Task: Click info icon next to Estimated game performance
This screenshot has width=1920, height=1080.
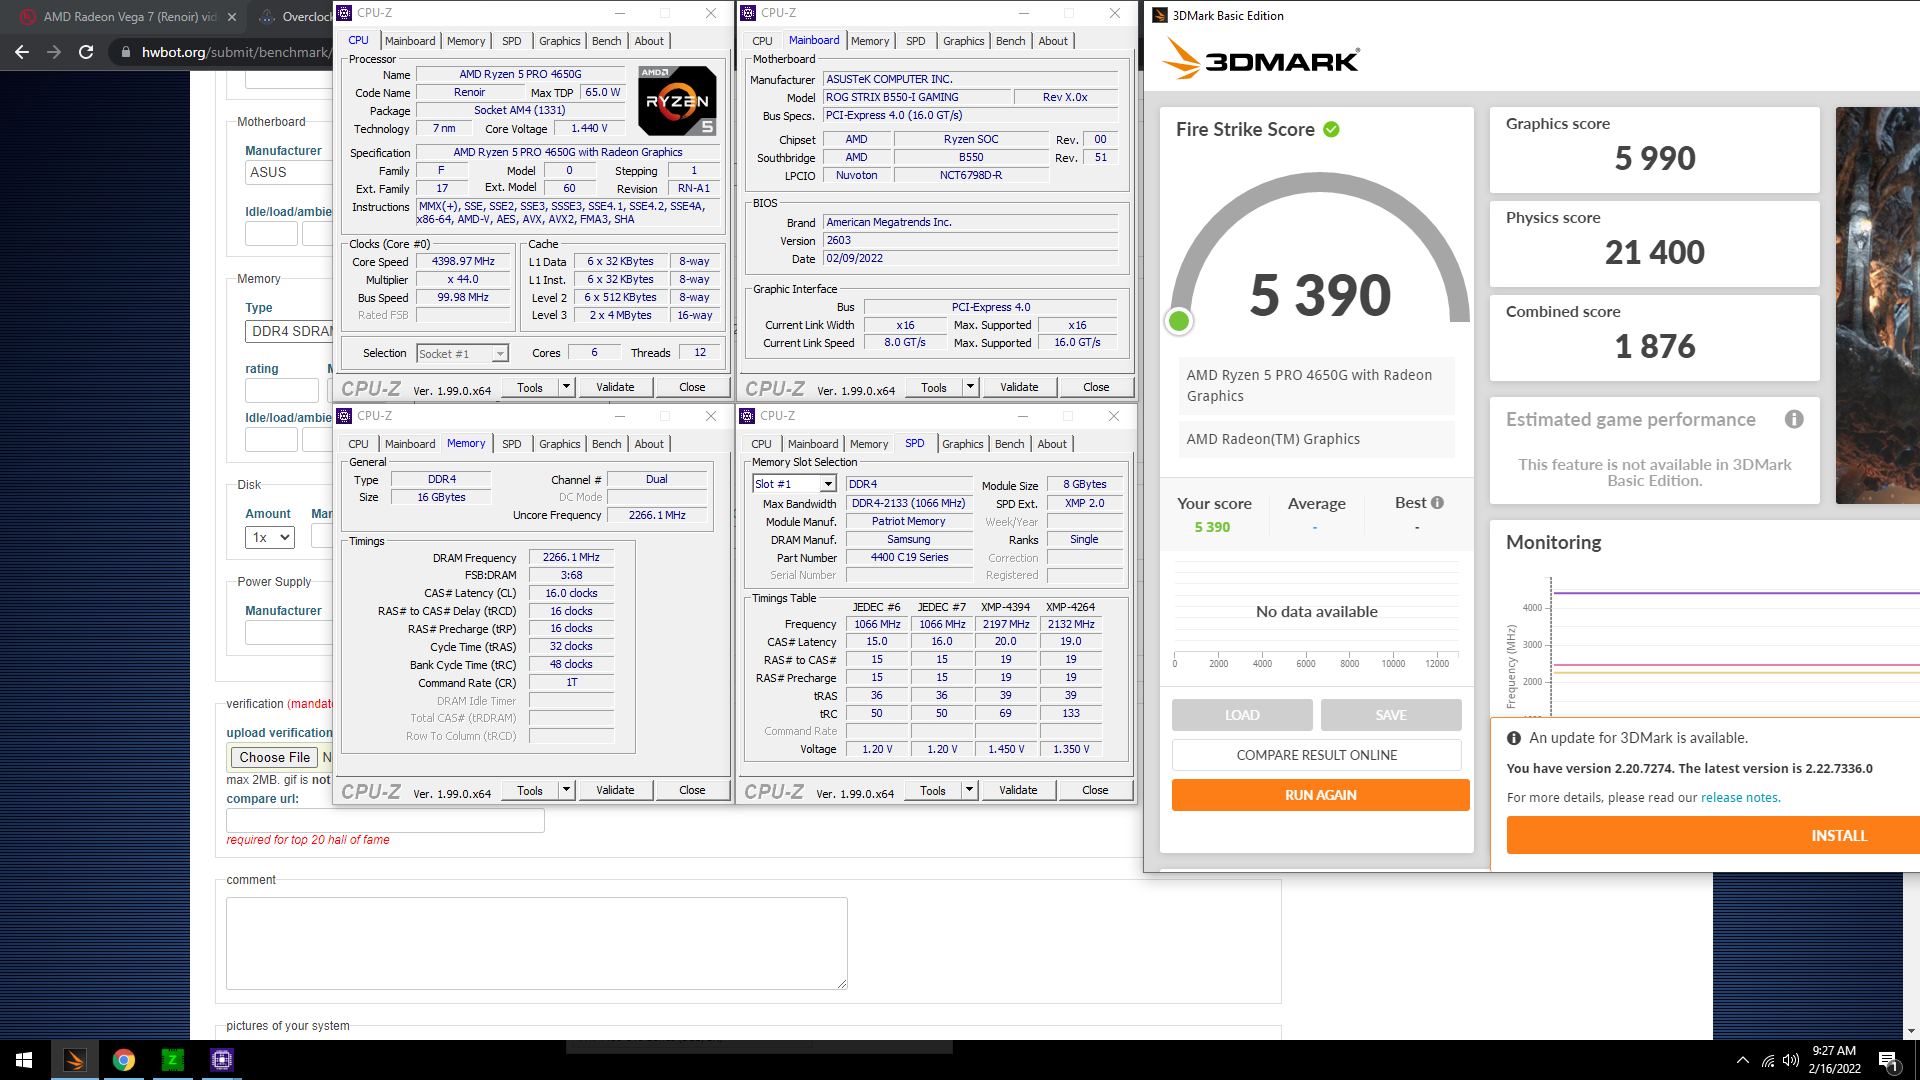Action: [x=1794, y=420]
